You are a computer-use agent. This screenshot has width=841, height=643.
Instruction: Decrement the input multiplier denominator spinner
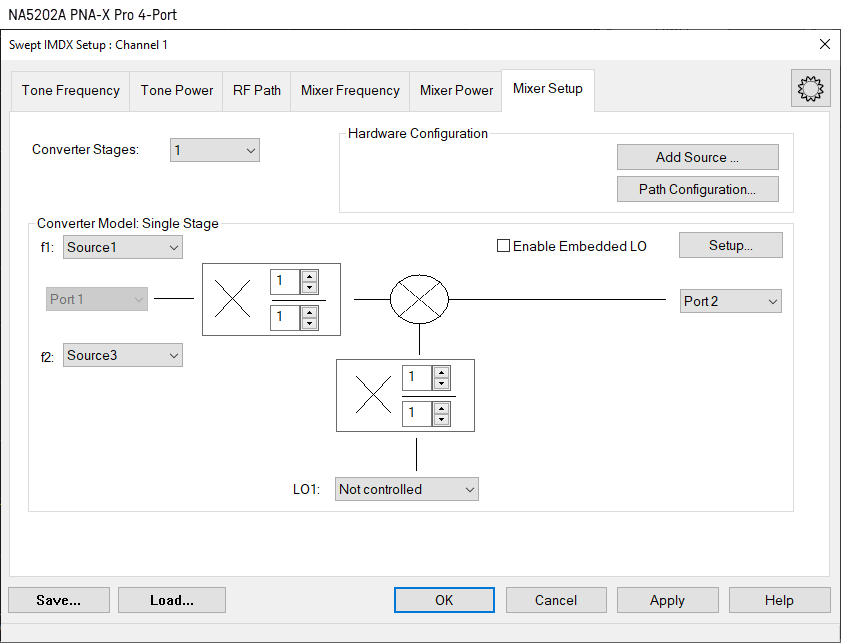(x=309, y=323)
